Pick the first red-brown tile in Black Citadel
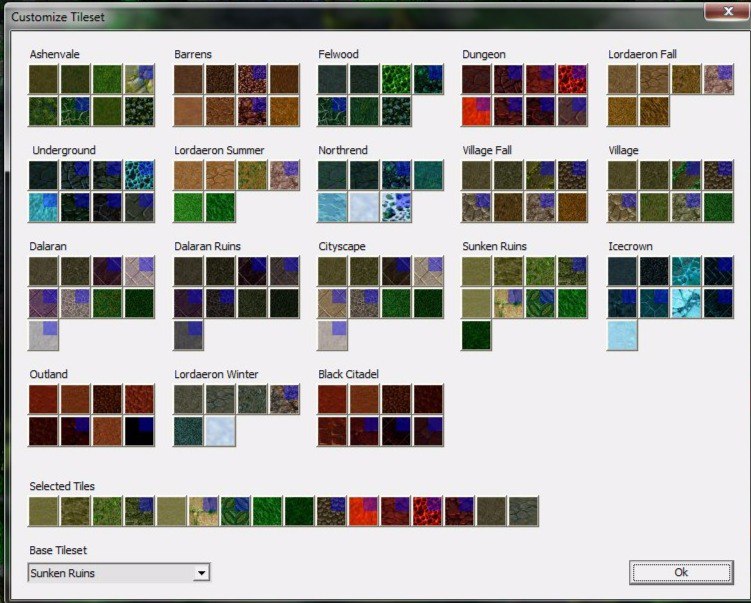751x603 pixels. (332, 399)
